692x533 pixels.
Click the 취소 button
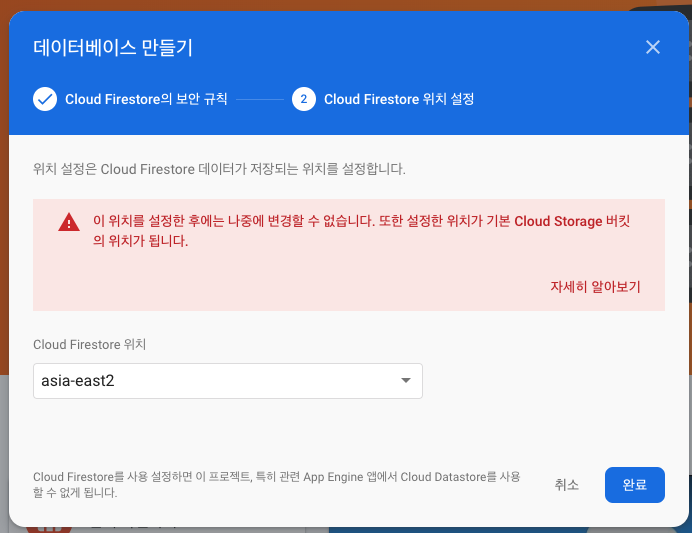click(x=566, y=484)
